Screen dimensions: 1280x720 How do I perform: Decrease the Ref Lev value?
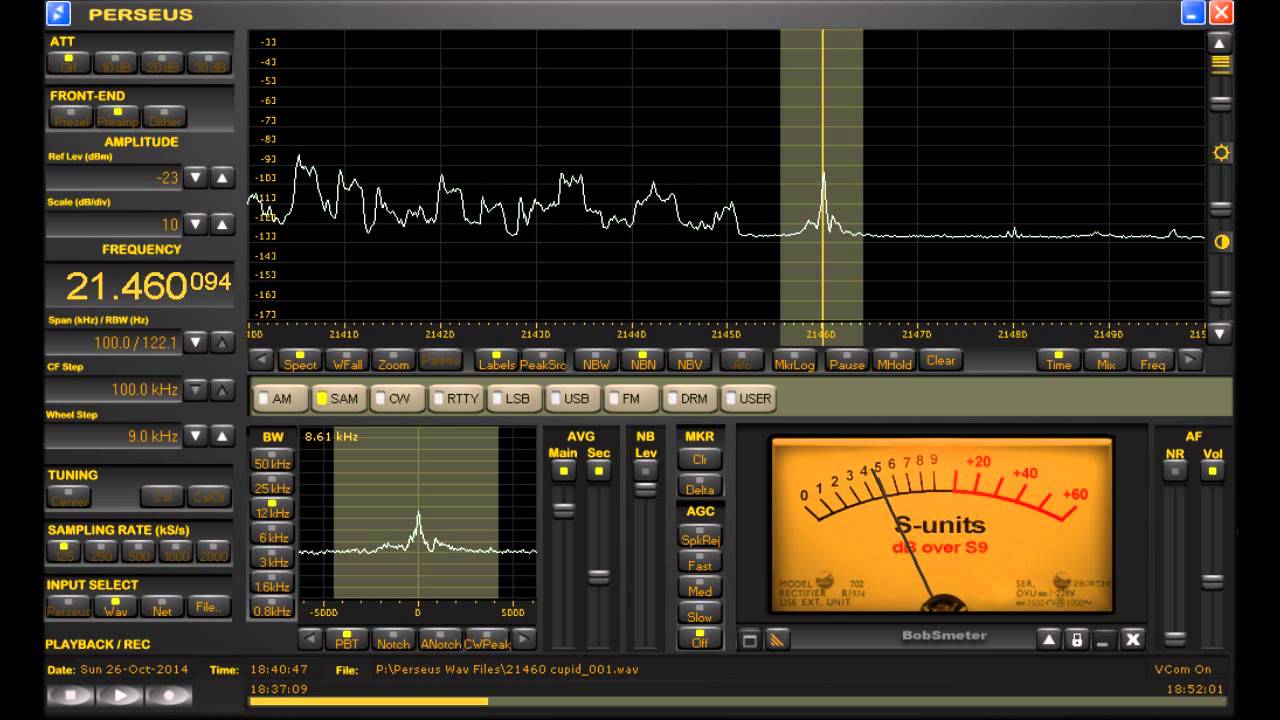click(x=197, y=178)
